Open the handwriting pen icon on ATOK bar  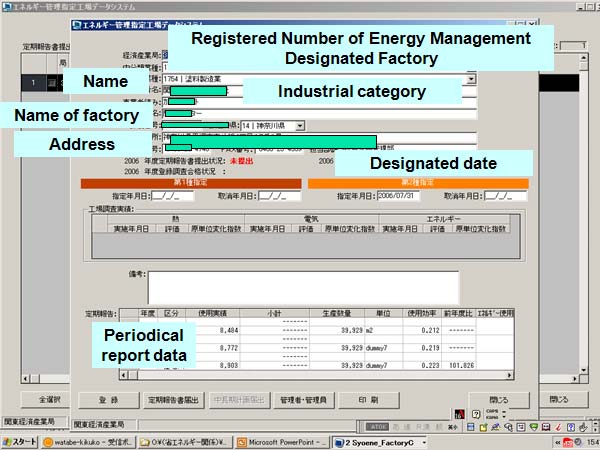coord(495,427)
